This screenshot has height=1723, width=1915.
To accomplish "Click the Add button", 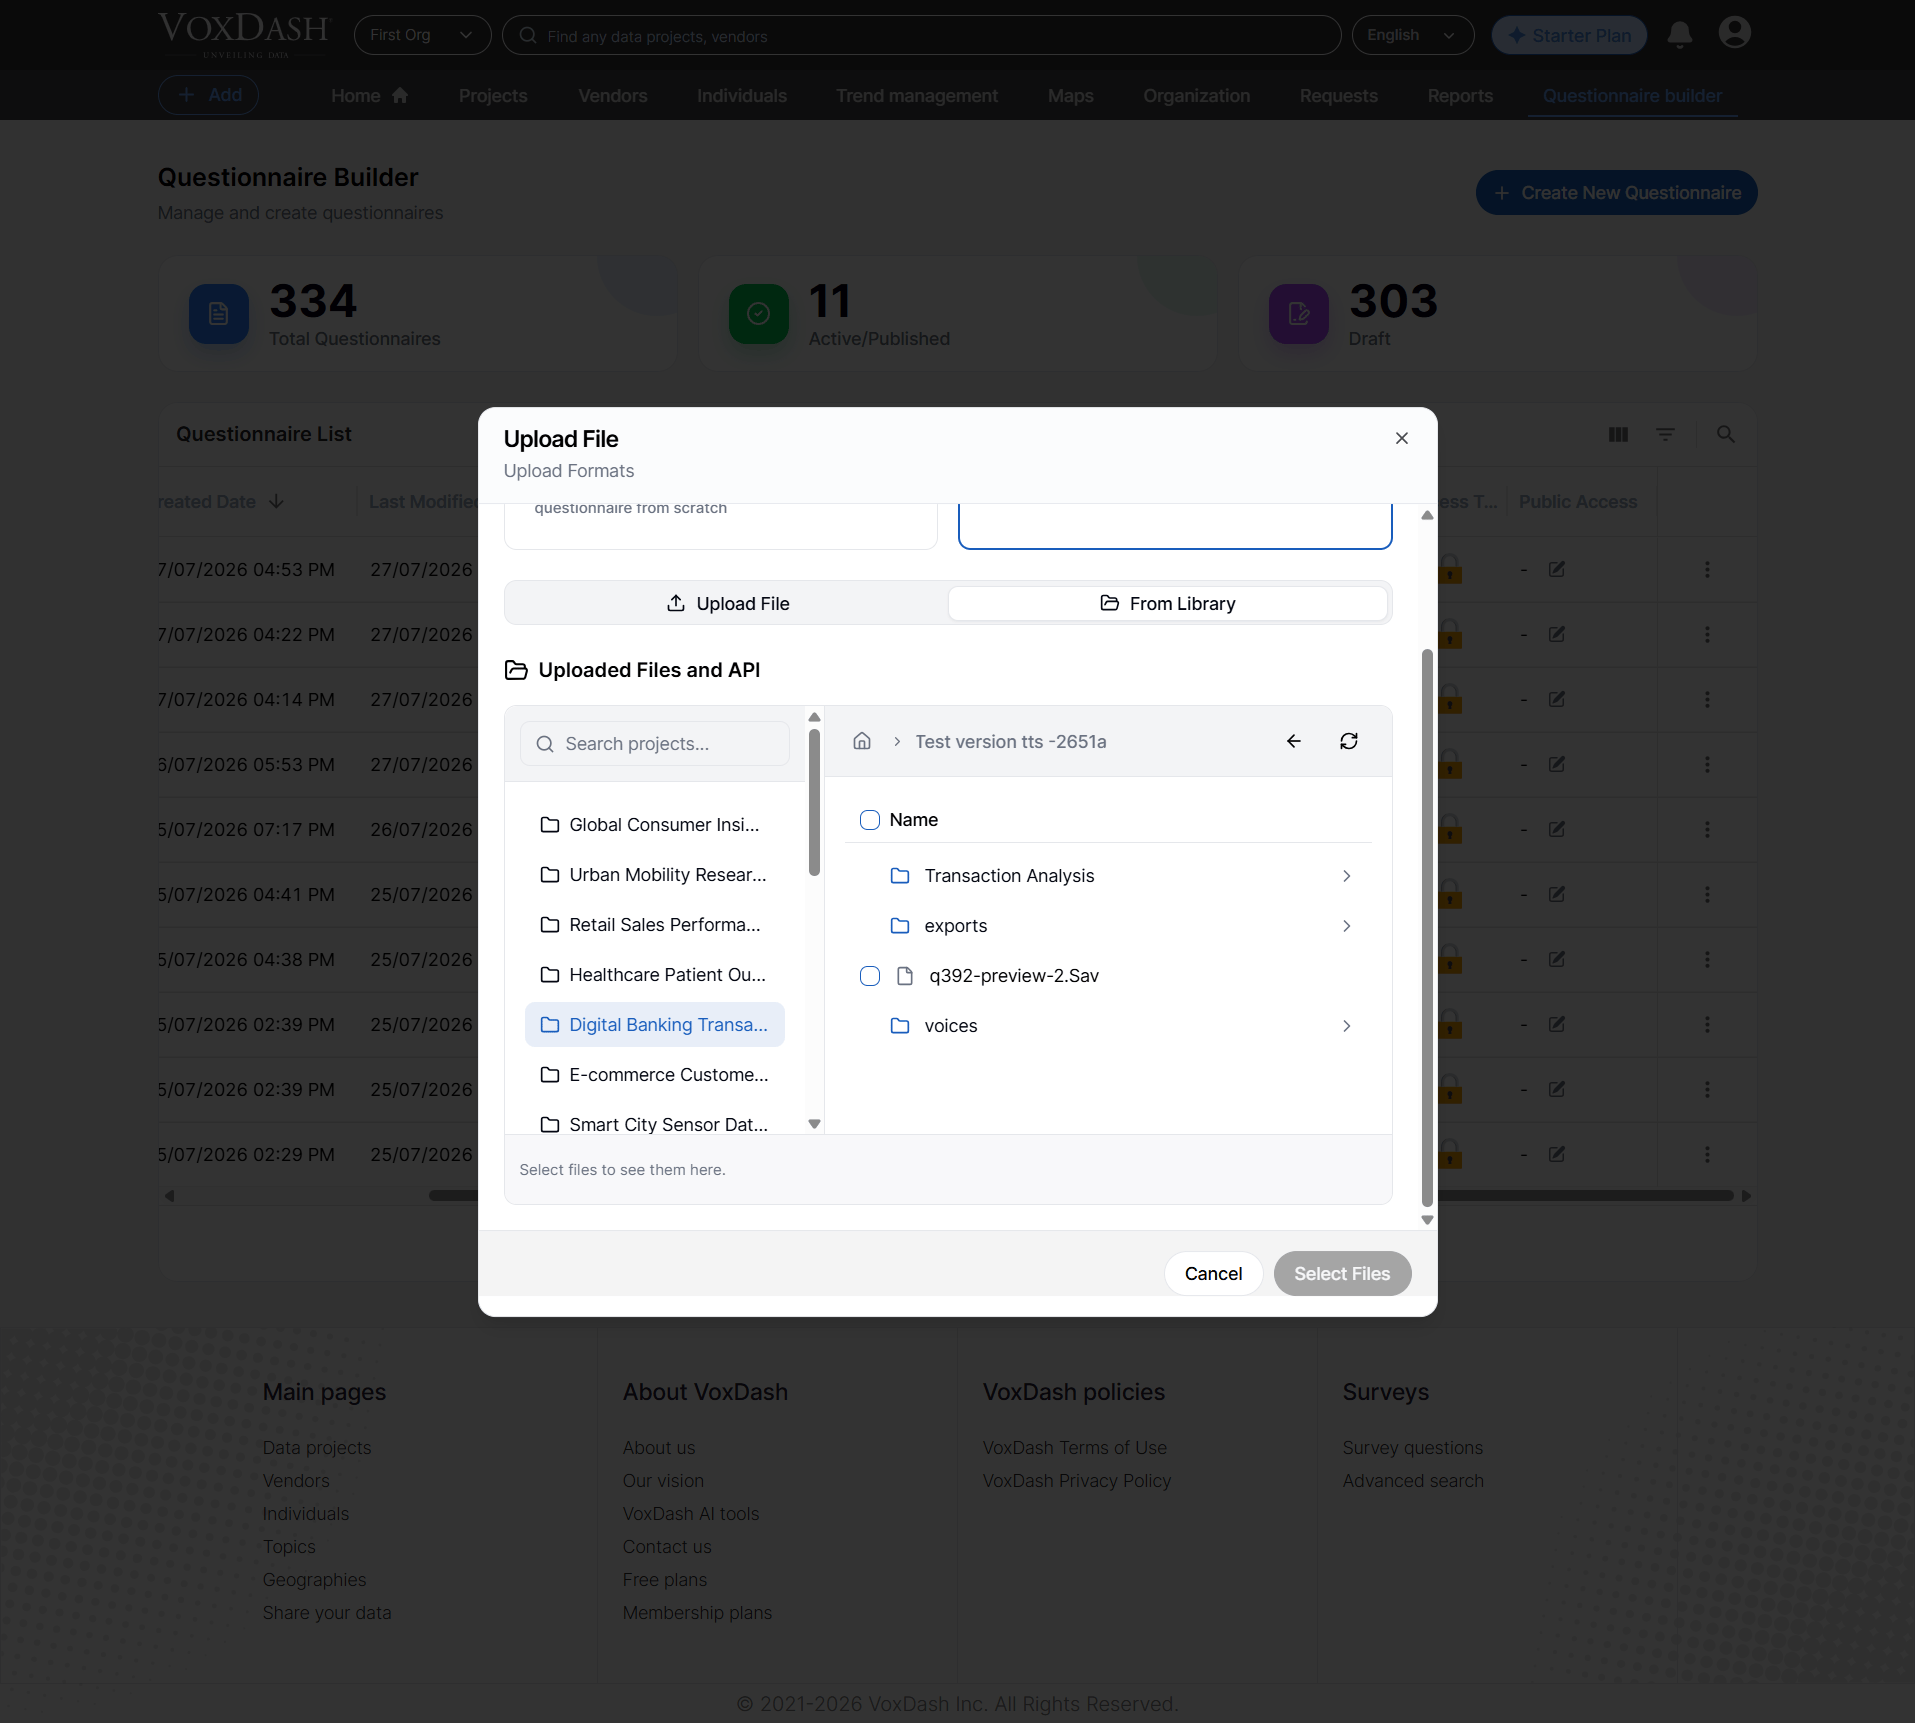I will coord(209,95).
